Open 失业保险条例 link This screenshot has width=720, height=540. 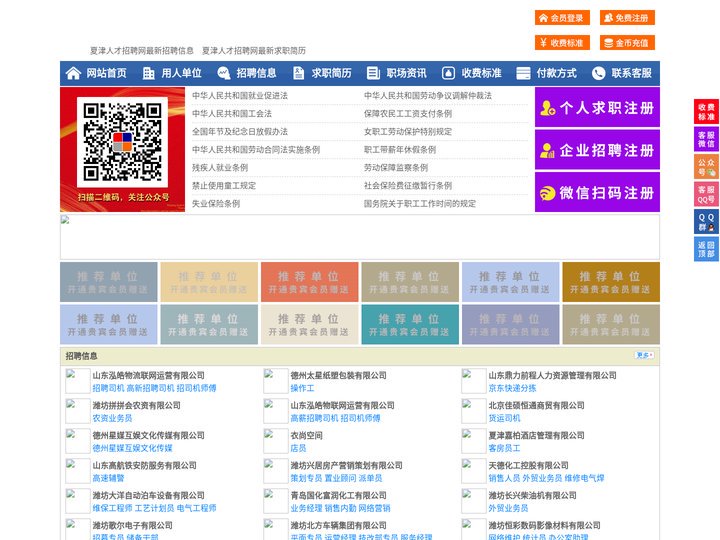point(216,203)
